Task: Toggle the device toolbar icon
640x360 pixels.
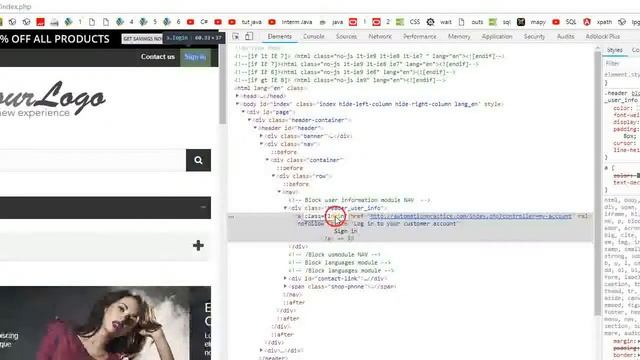Action: click(x=249, y=37)
